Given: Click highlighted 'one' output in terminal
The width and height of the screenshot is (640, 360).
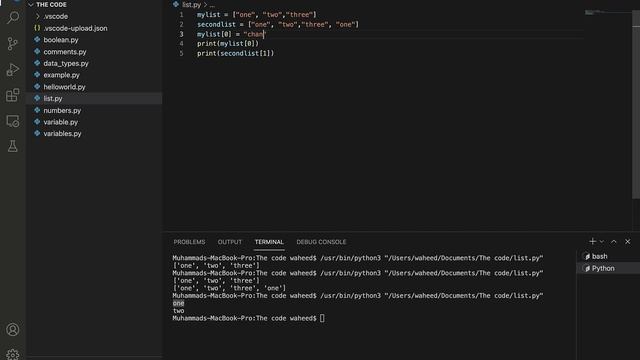Looking at the screenshot, I should 178,303.
